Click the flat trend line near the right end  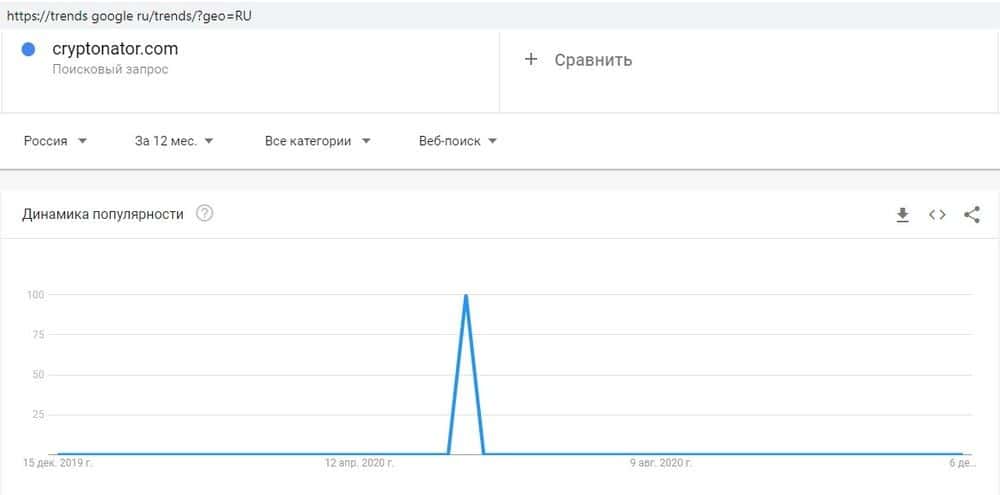[x=900, y=453]
